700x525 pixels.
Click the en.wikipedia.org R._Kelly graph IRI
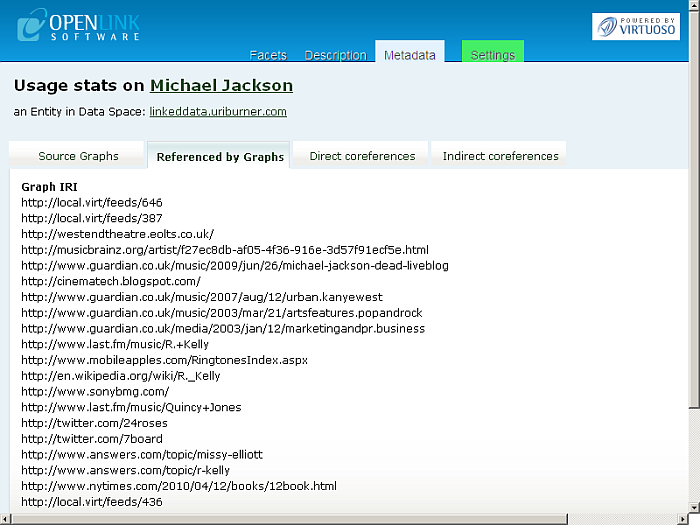[x=121, y=376]
